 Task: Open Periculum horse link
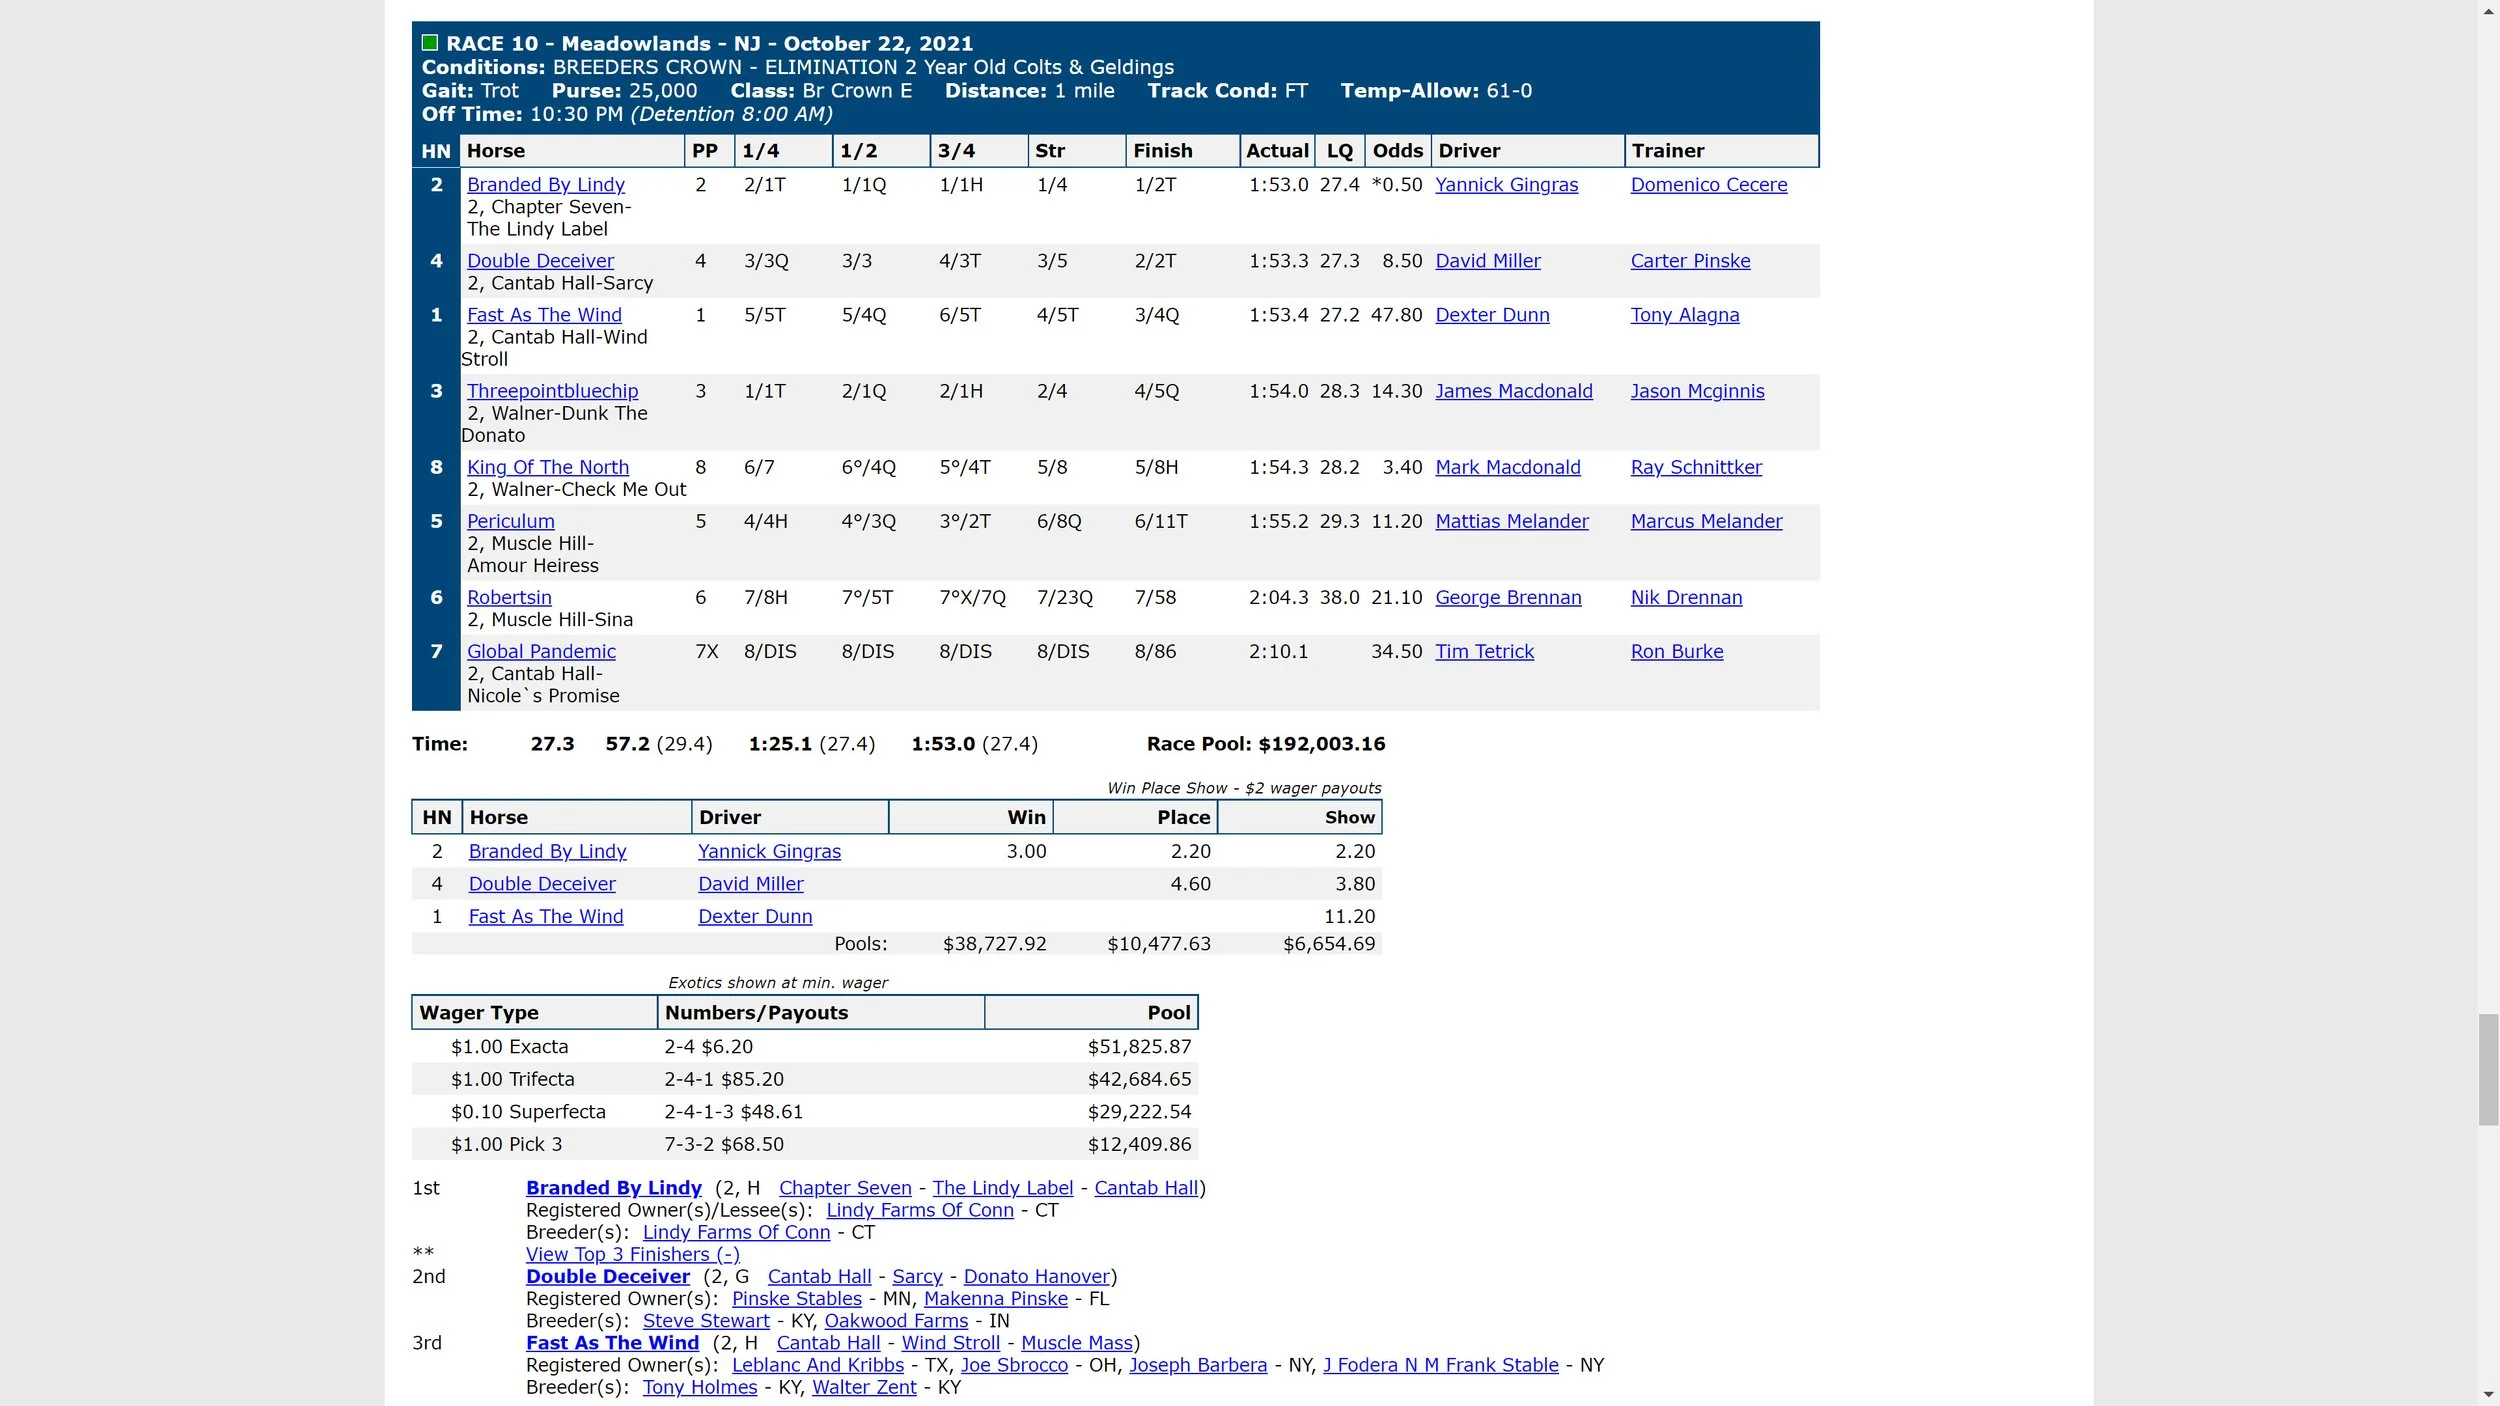point(510,521)
